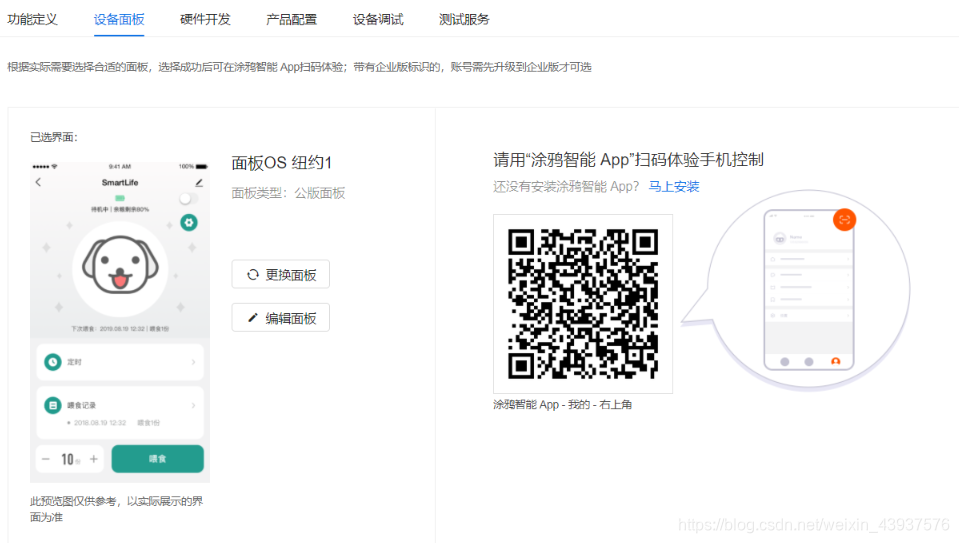Expand the 定时 row chevron

193,362
